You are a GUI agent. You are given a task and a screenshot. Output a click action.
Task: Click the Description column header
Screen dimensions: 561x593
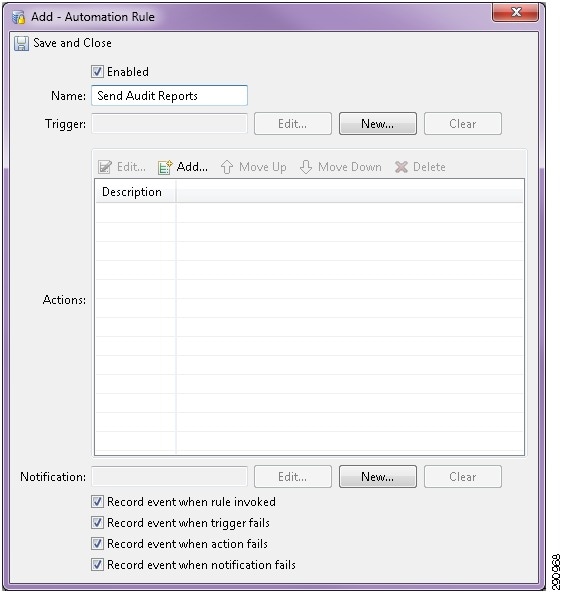(135, 192)
